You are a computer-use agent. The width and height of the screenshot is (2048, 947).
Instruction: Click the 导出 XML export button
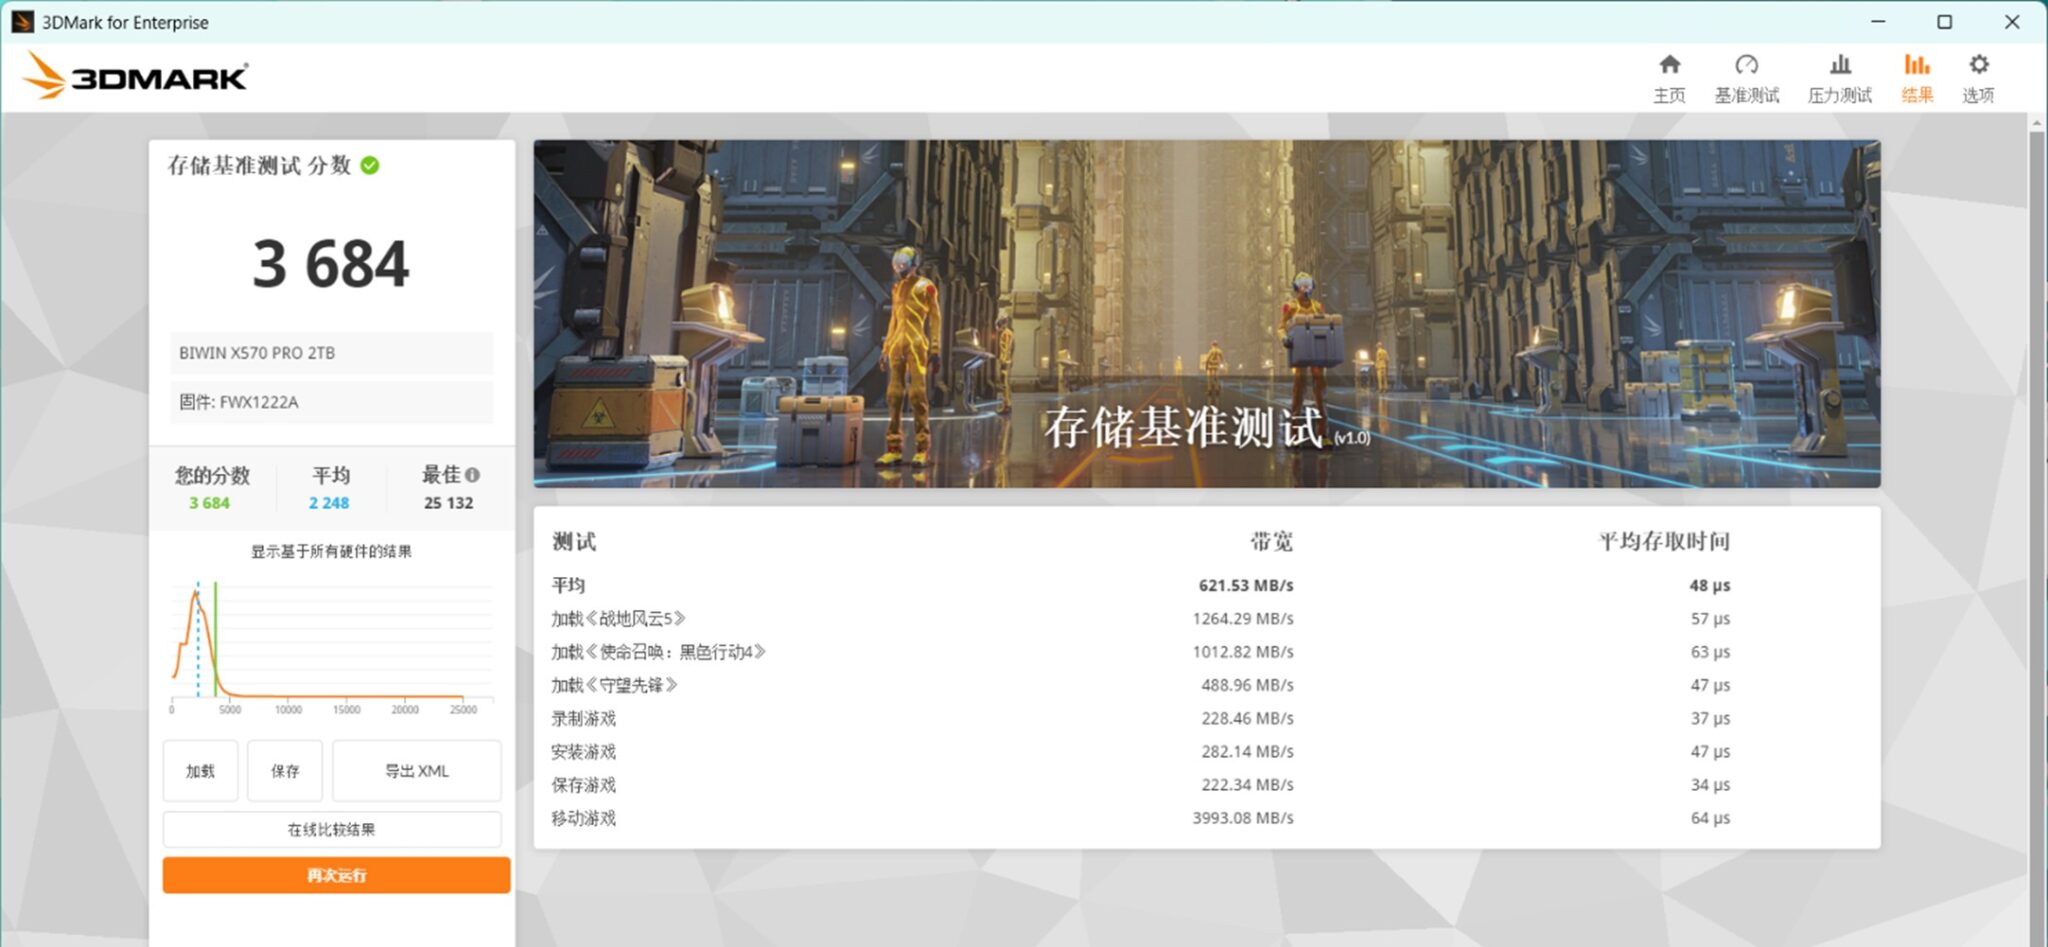(417, 771)
